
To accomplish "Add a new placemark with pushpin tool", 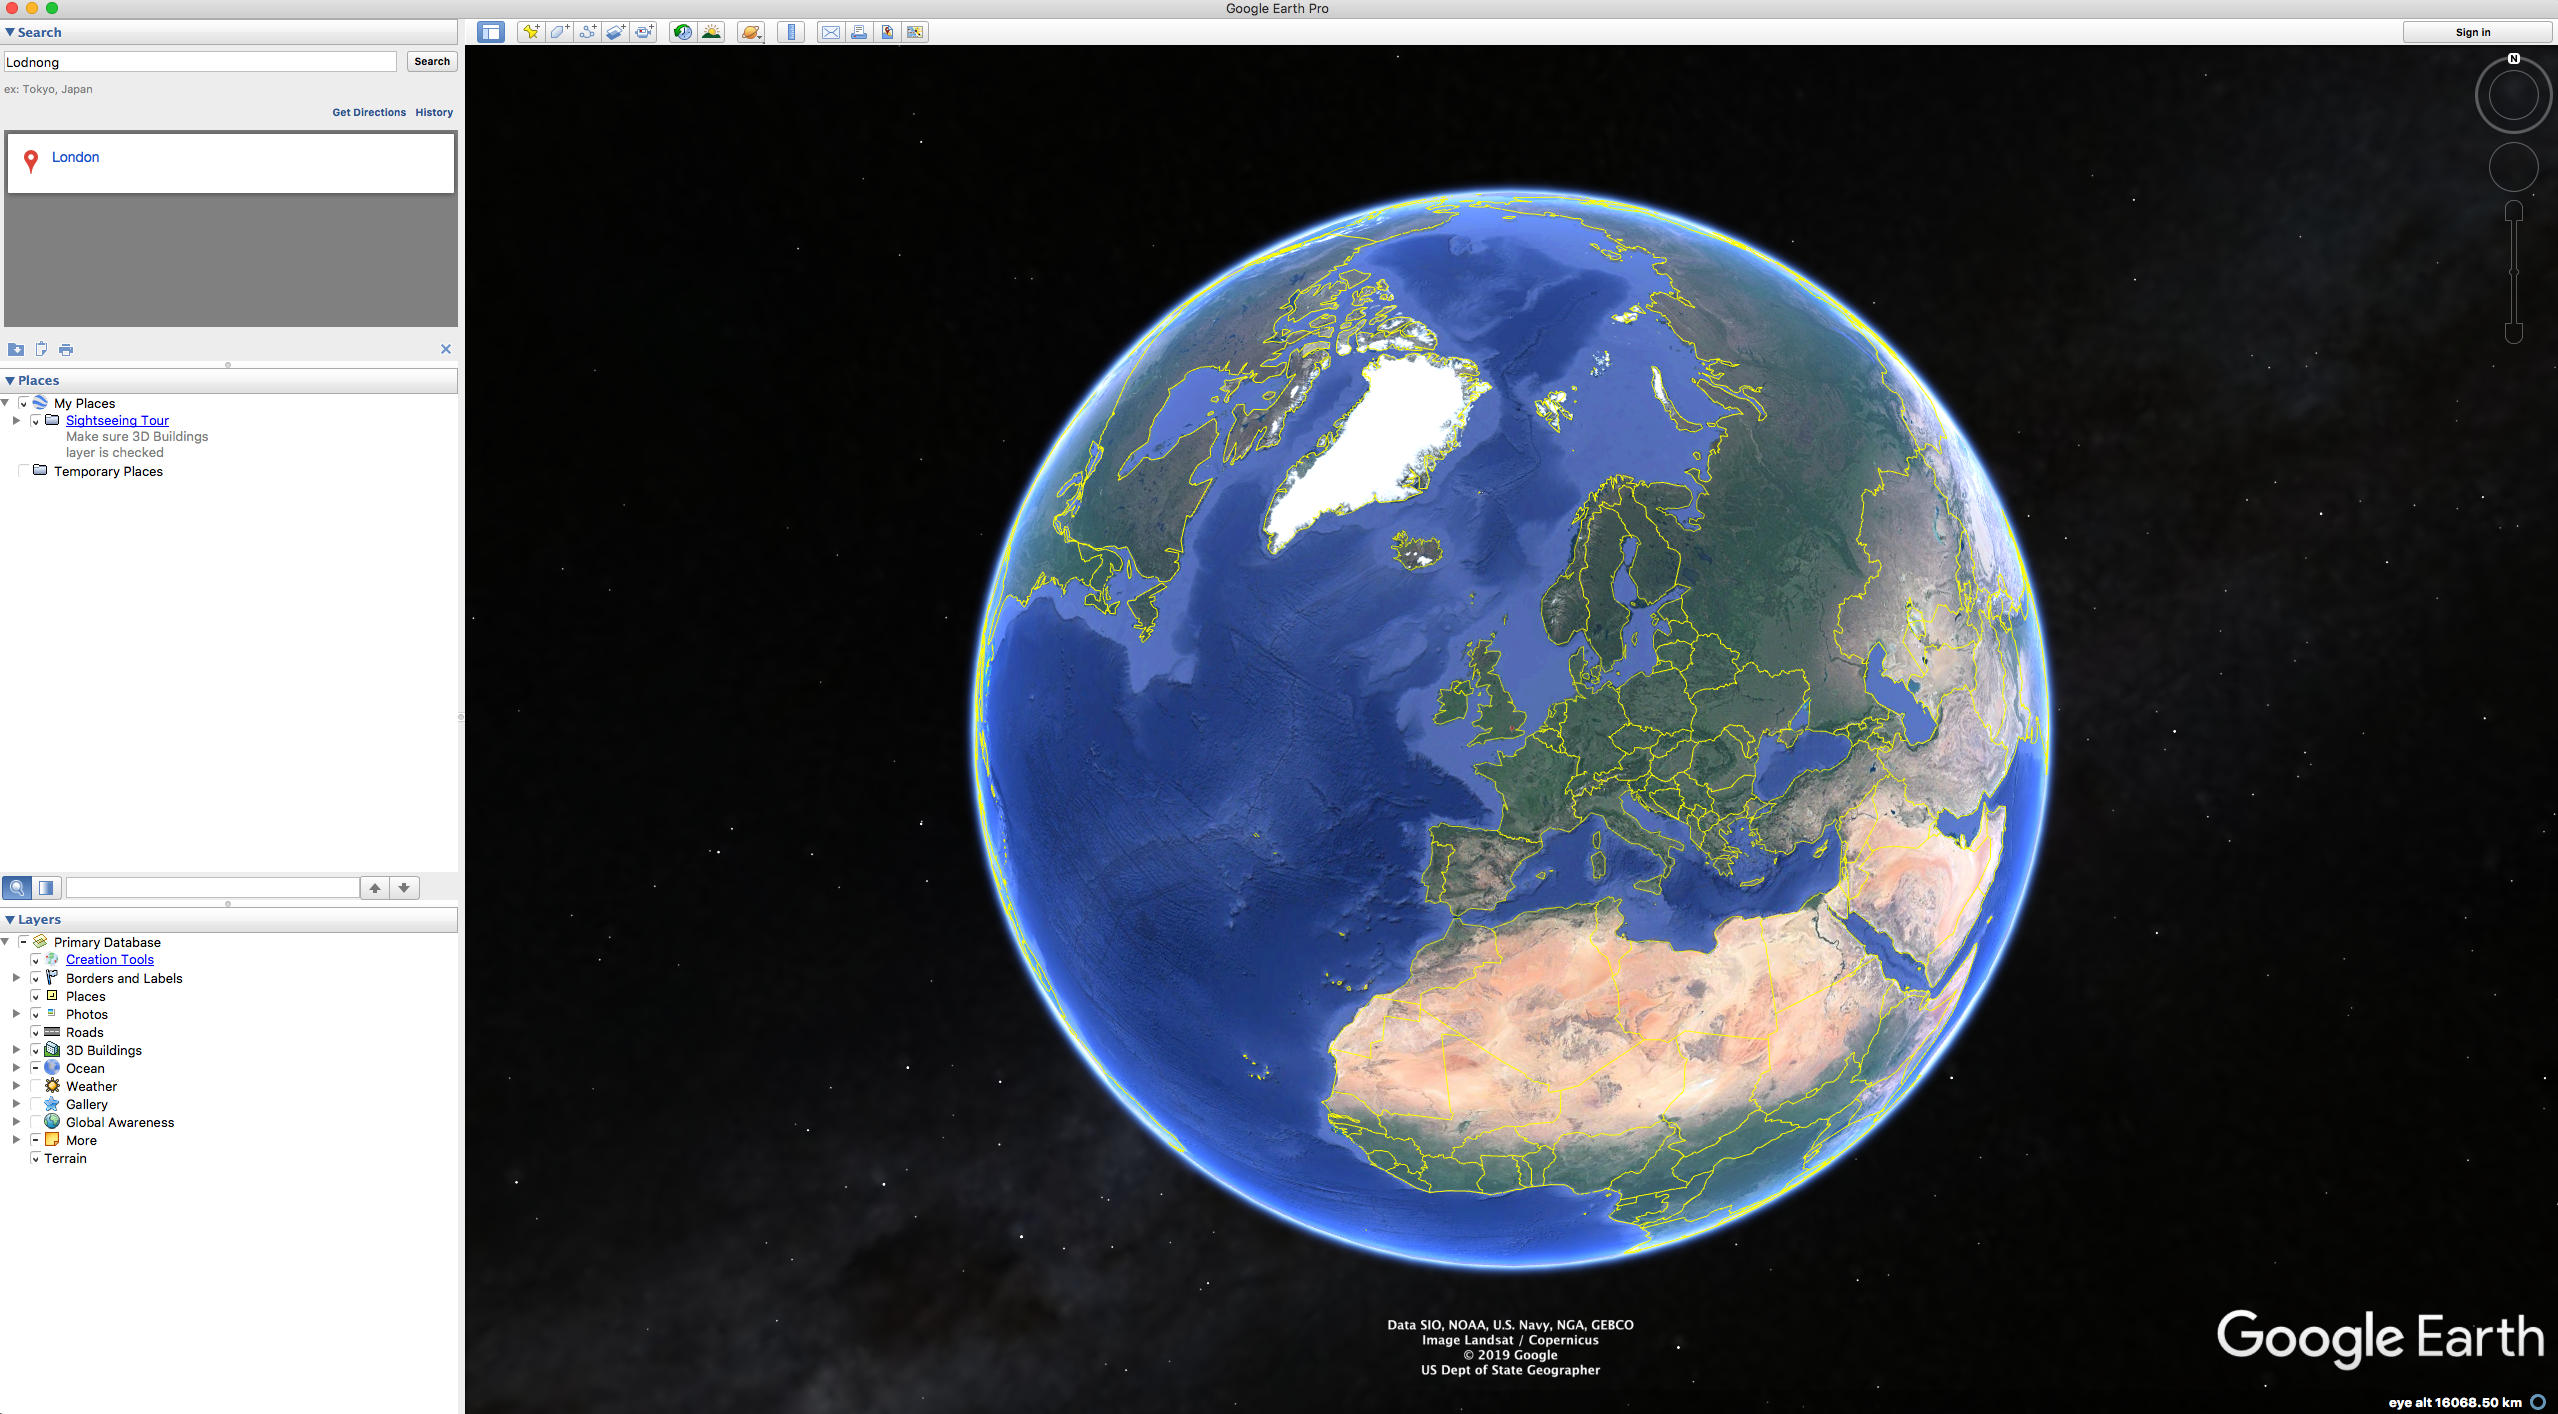I will (x=531, y=32).
